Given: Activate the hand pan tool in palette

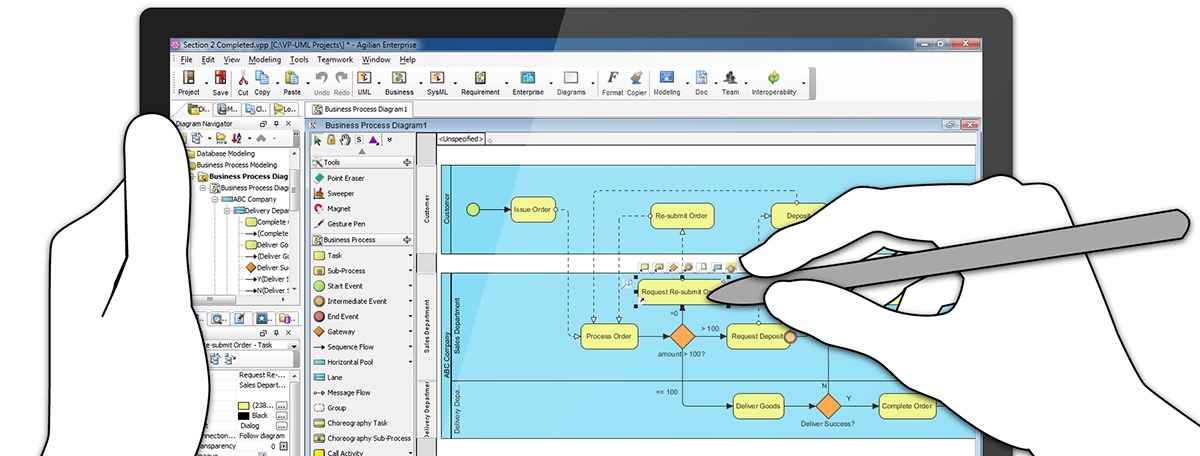Looking at the screenshot, I should click(x=345, y=140).
